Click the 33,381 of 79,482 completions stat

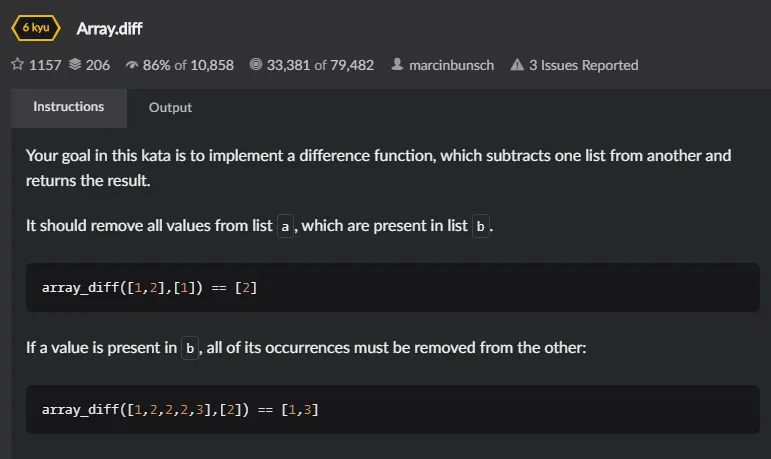point(320,65)
